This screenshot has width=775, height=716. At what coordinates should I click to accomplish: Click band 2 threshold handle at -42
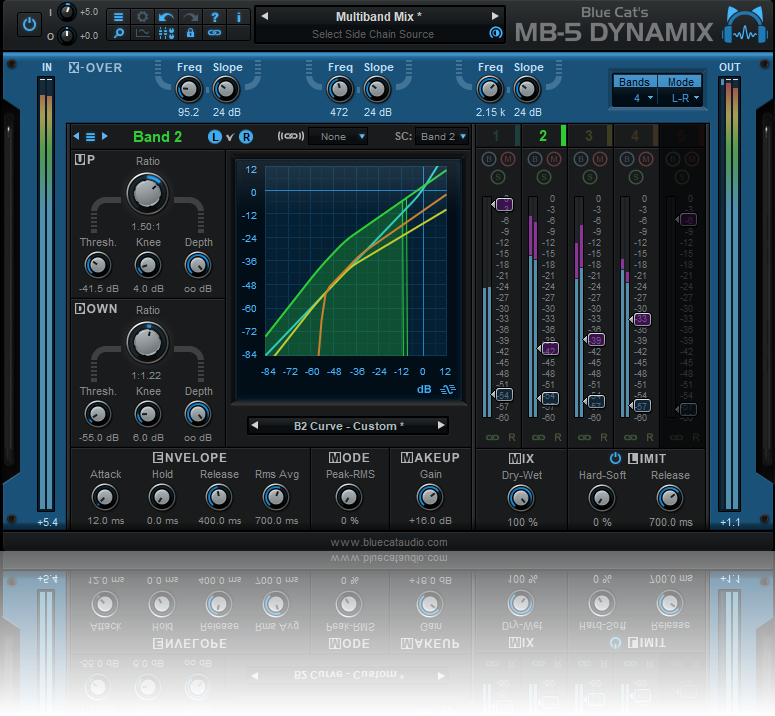click(548, 349)
